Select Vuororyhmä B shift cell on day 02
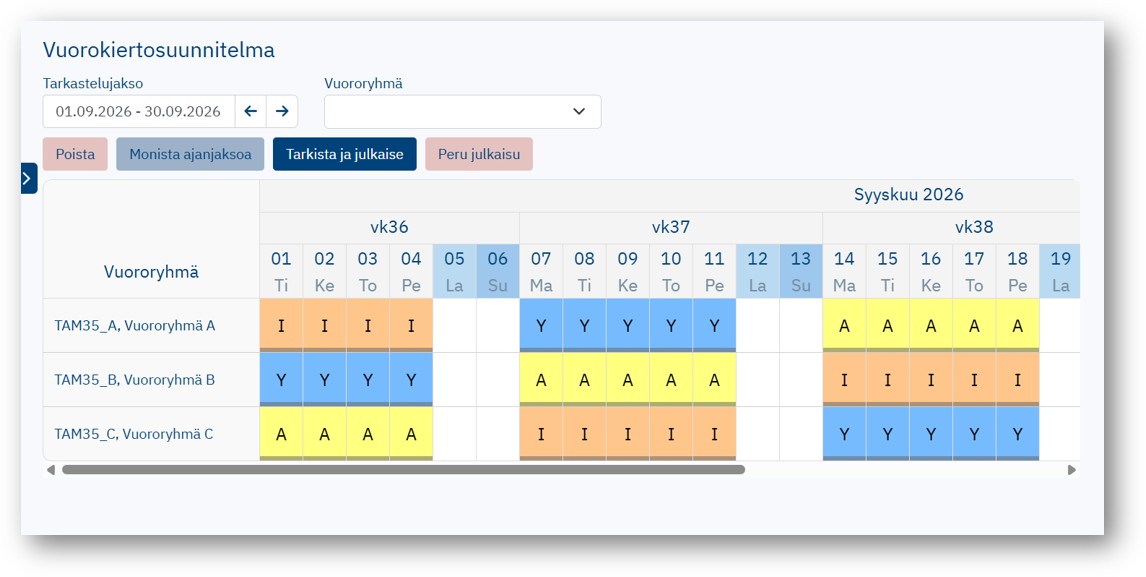This screenshot has width=1146, height=577. (x=325, y=380)
